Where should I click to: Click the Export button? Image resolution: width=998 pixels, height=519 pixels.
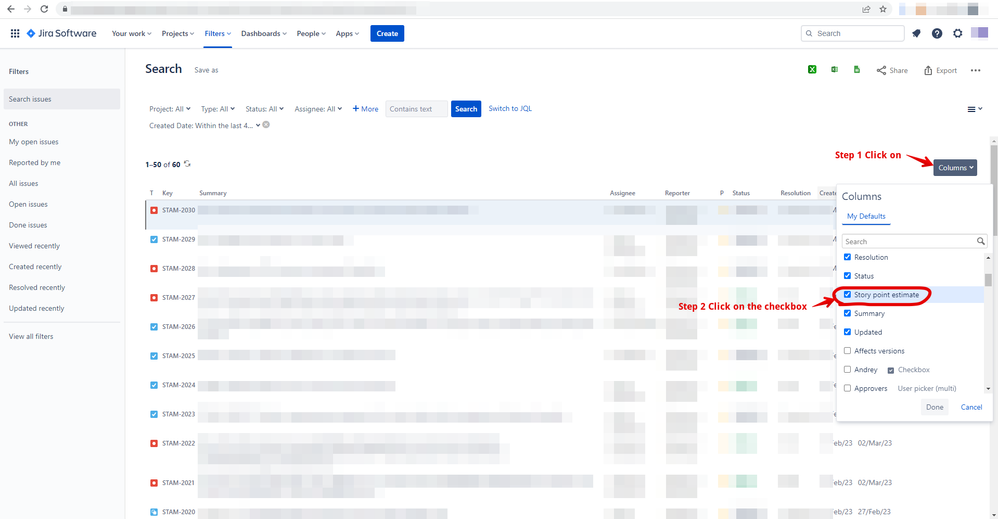click(940, 70)
